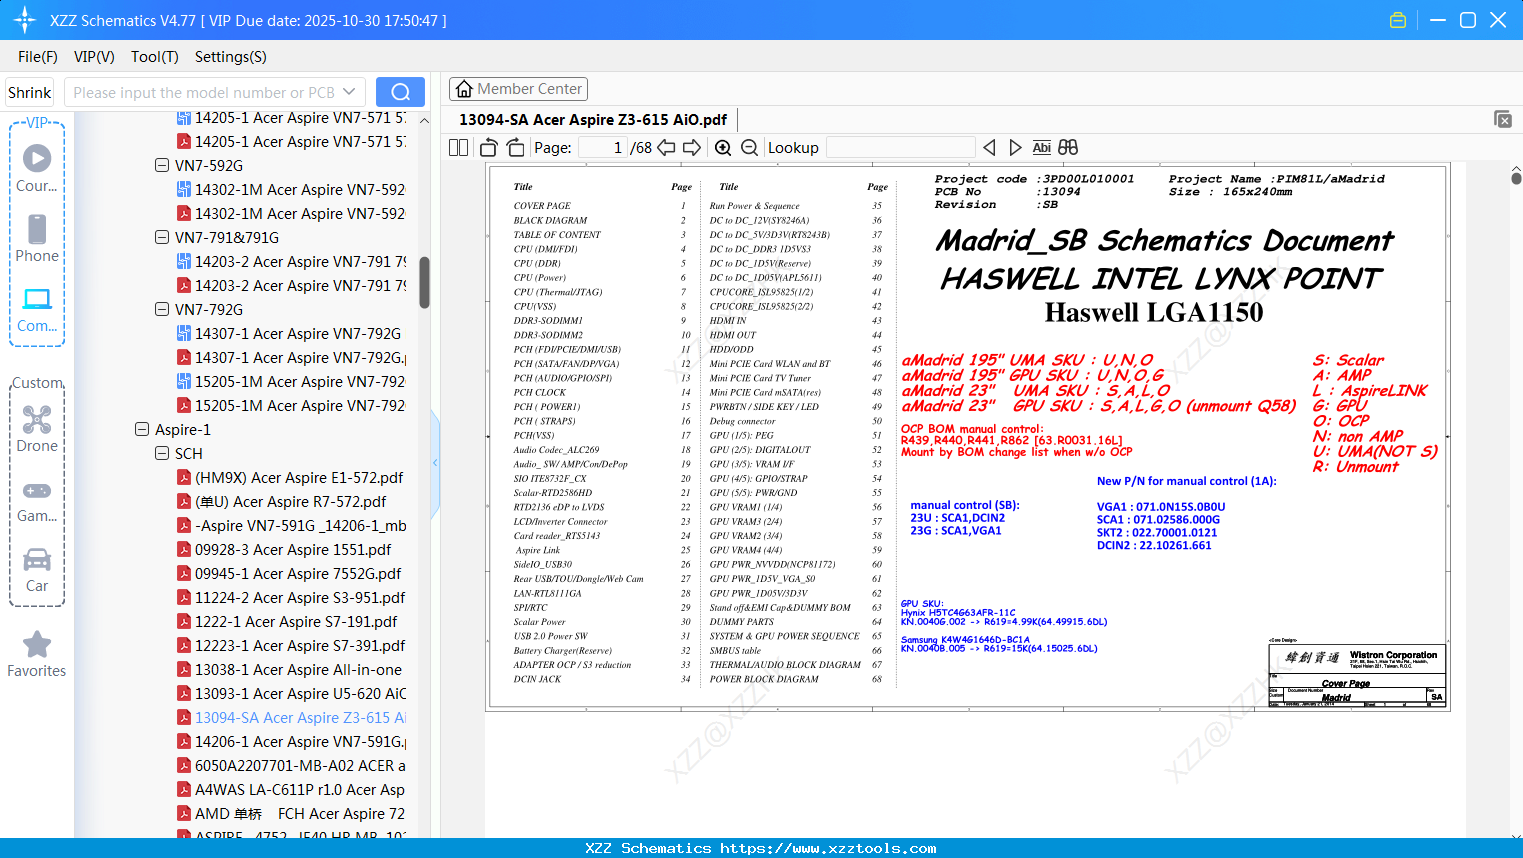Click the Shrink button

(x=30, y=92)
